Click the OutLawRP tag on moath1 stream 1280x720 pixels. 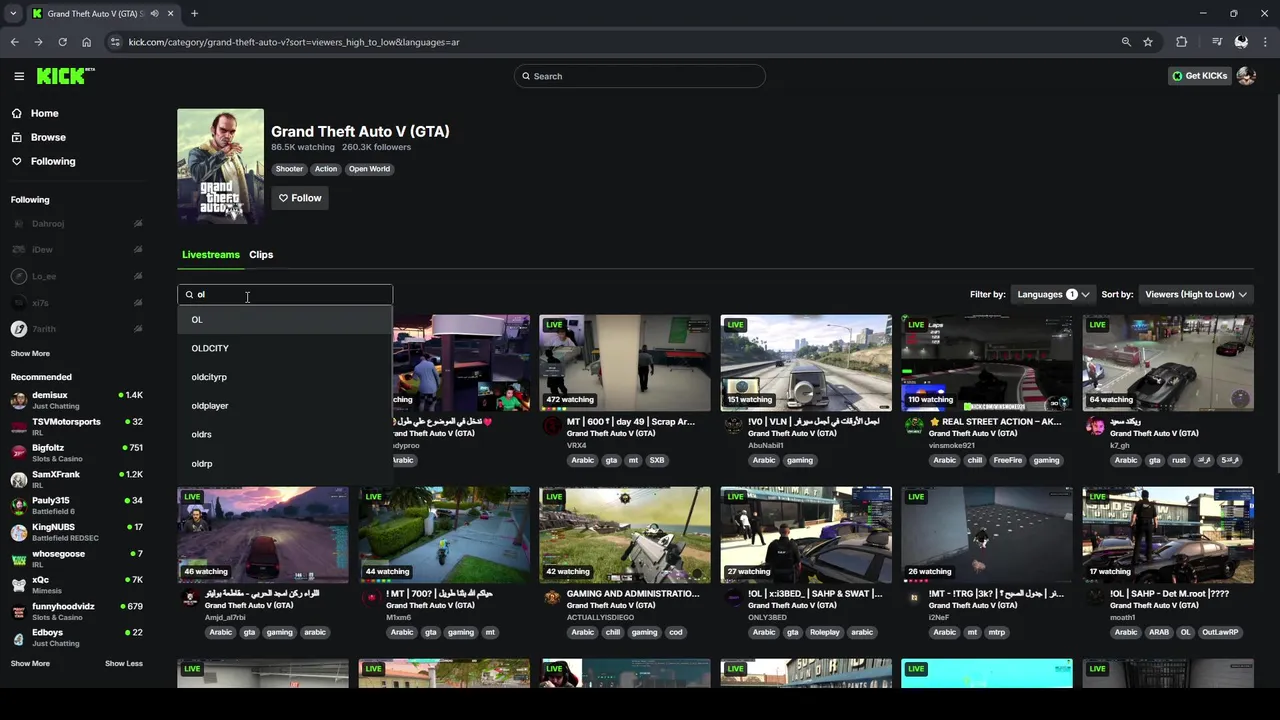point(1220,632)
